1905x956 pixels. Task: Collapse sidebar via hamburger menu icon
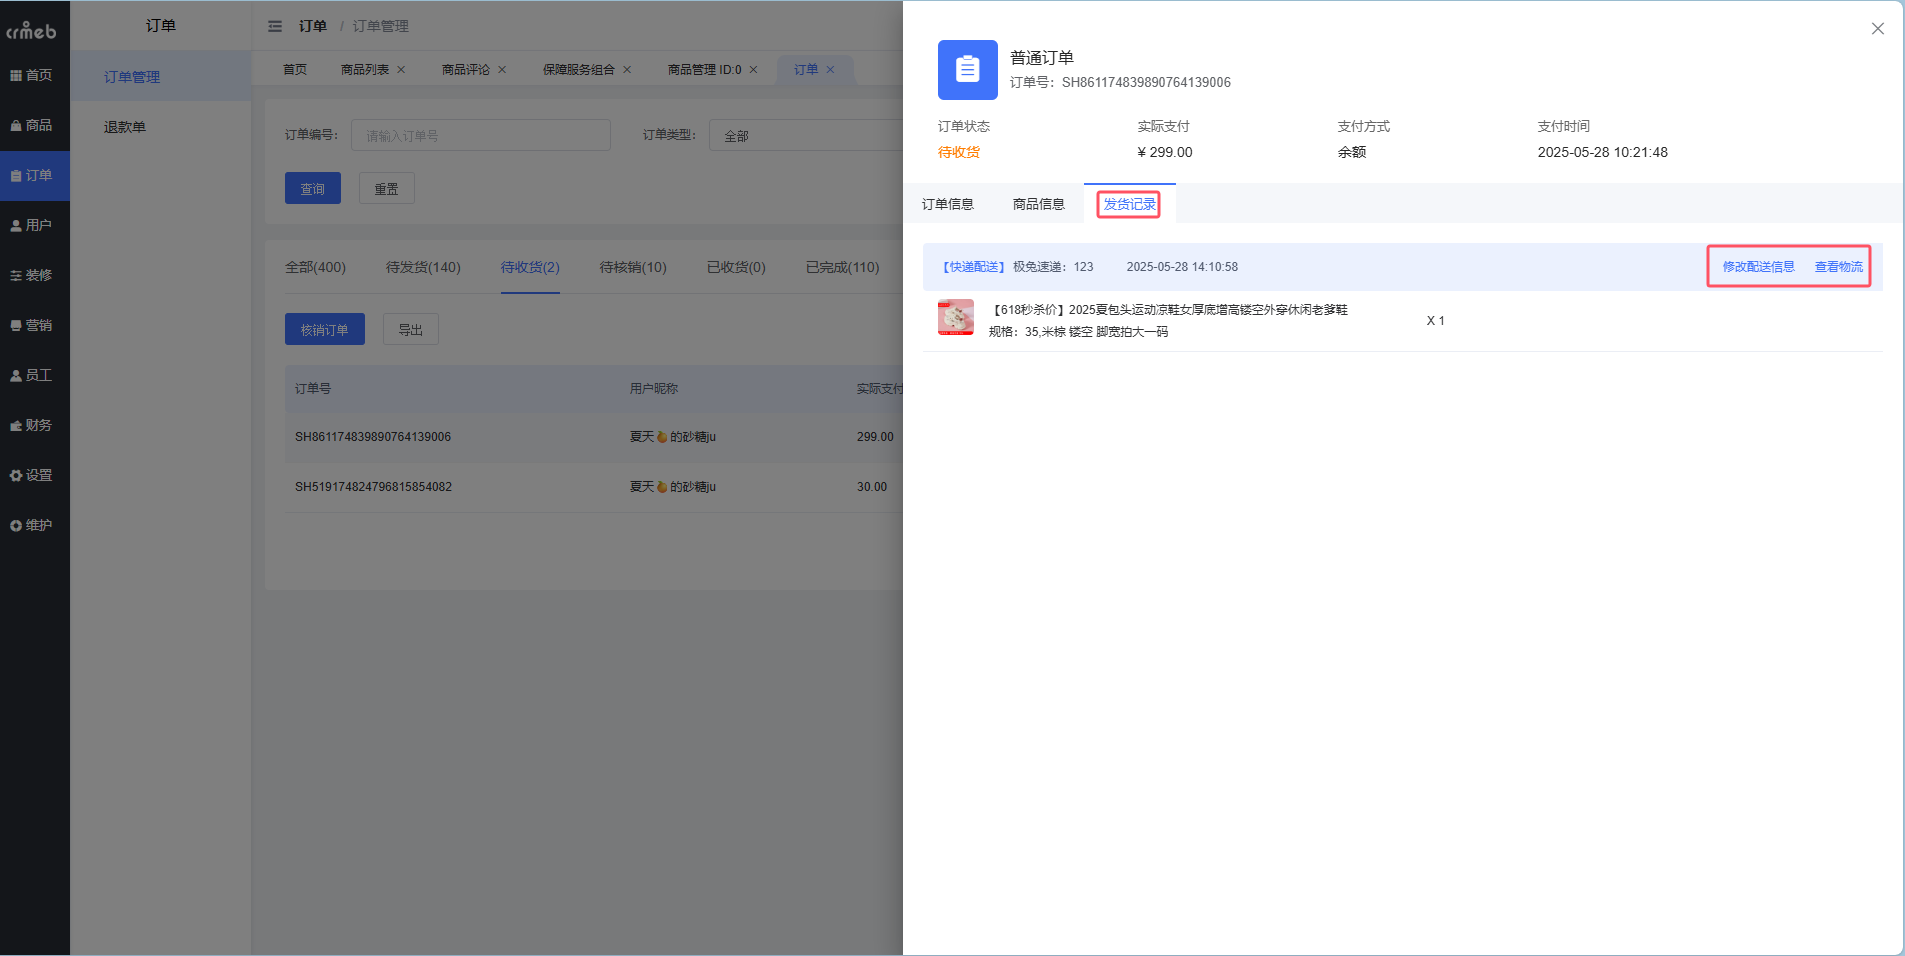(x=275, y=26)
